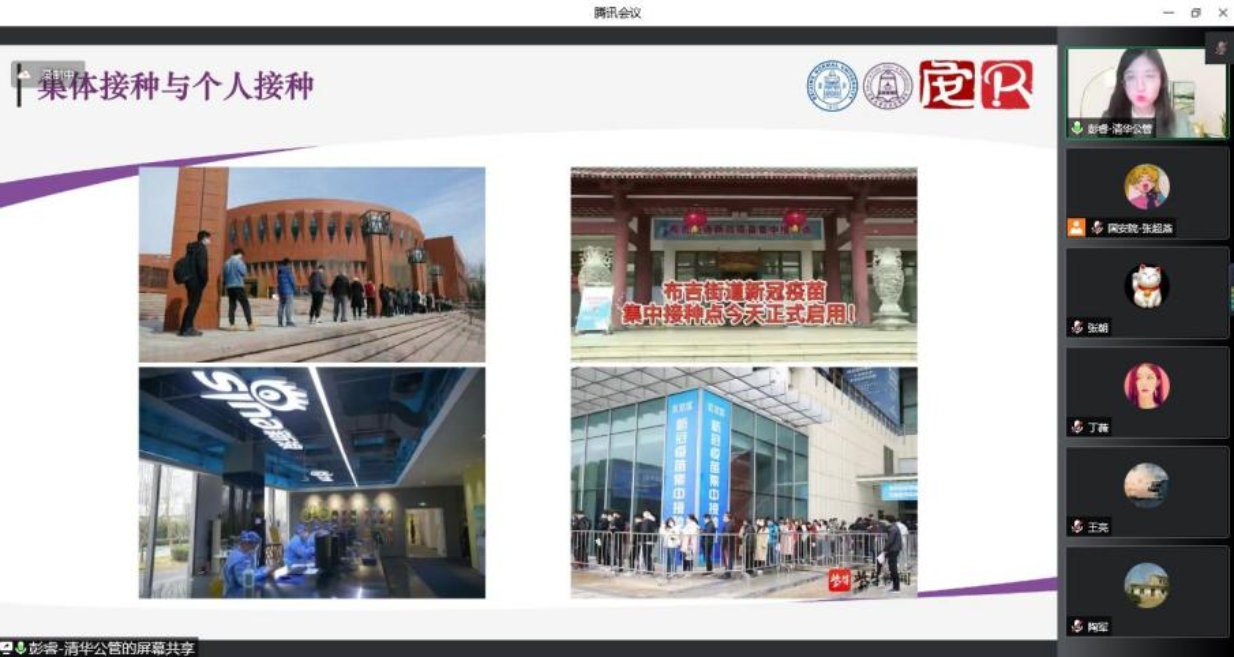Click the Sina office vaccination photo

coord(312,482)
